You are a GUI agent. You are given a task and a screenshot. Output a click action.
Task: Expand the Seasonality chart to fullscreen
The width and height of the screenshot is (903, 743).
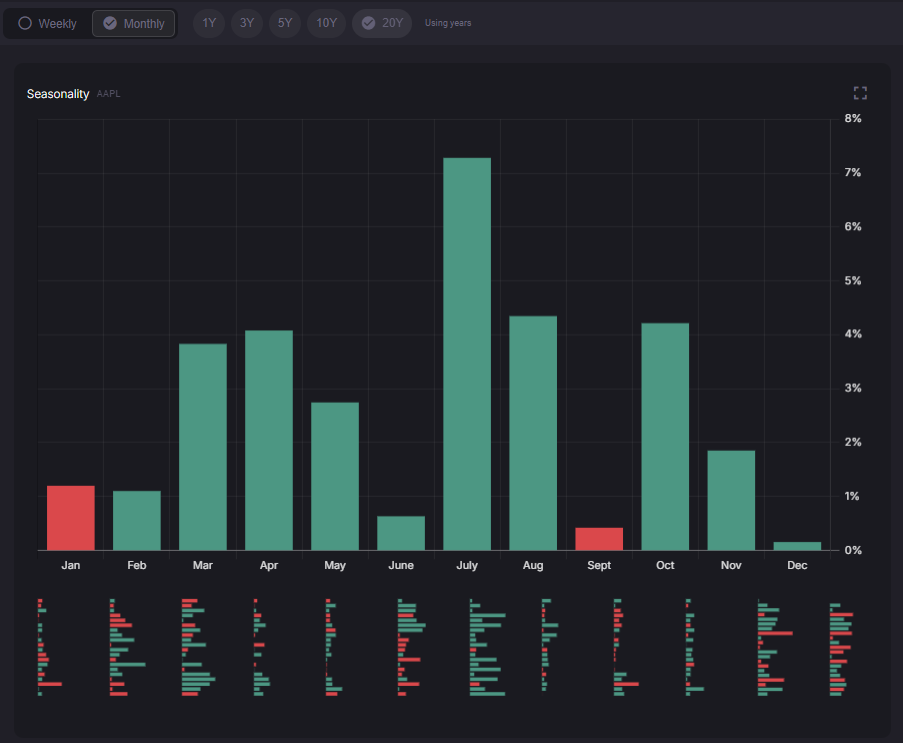[860, 94]
